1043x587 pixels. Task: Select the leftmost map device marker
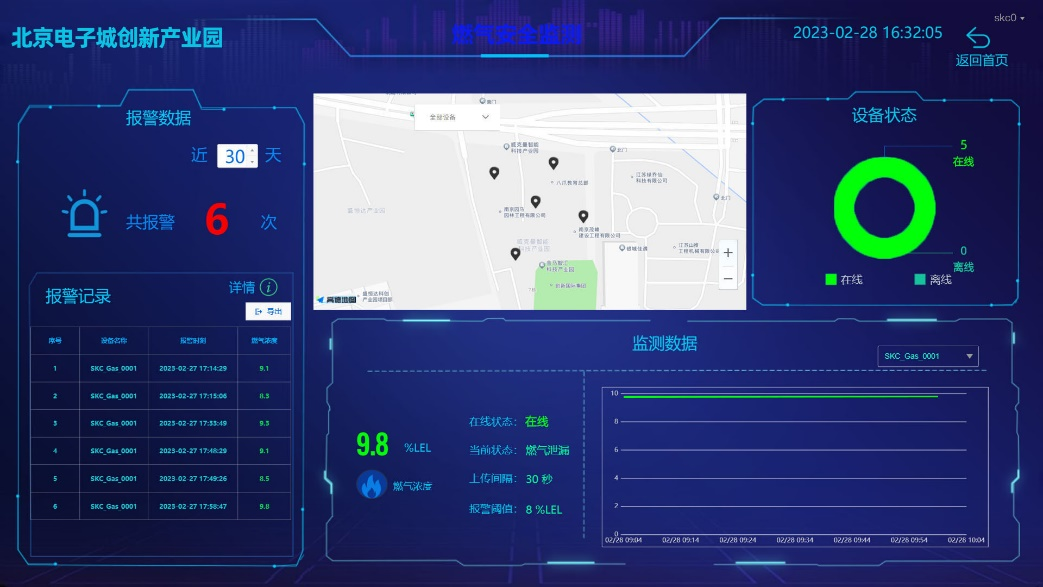point(494,173)
